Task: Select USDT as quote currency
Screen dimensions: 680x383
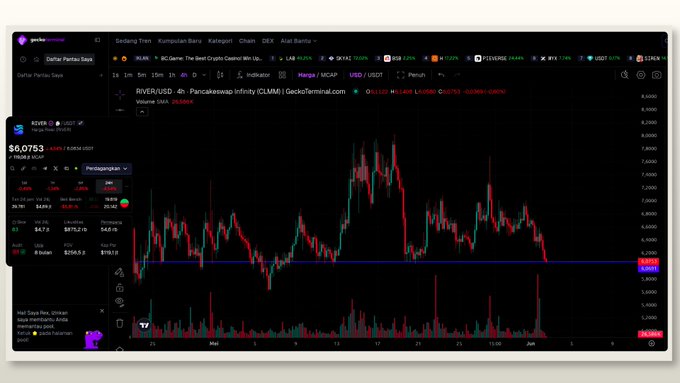Action: point(375,75)
